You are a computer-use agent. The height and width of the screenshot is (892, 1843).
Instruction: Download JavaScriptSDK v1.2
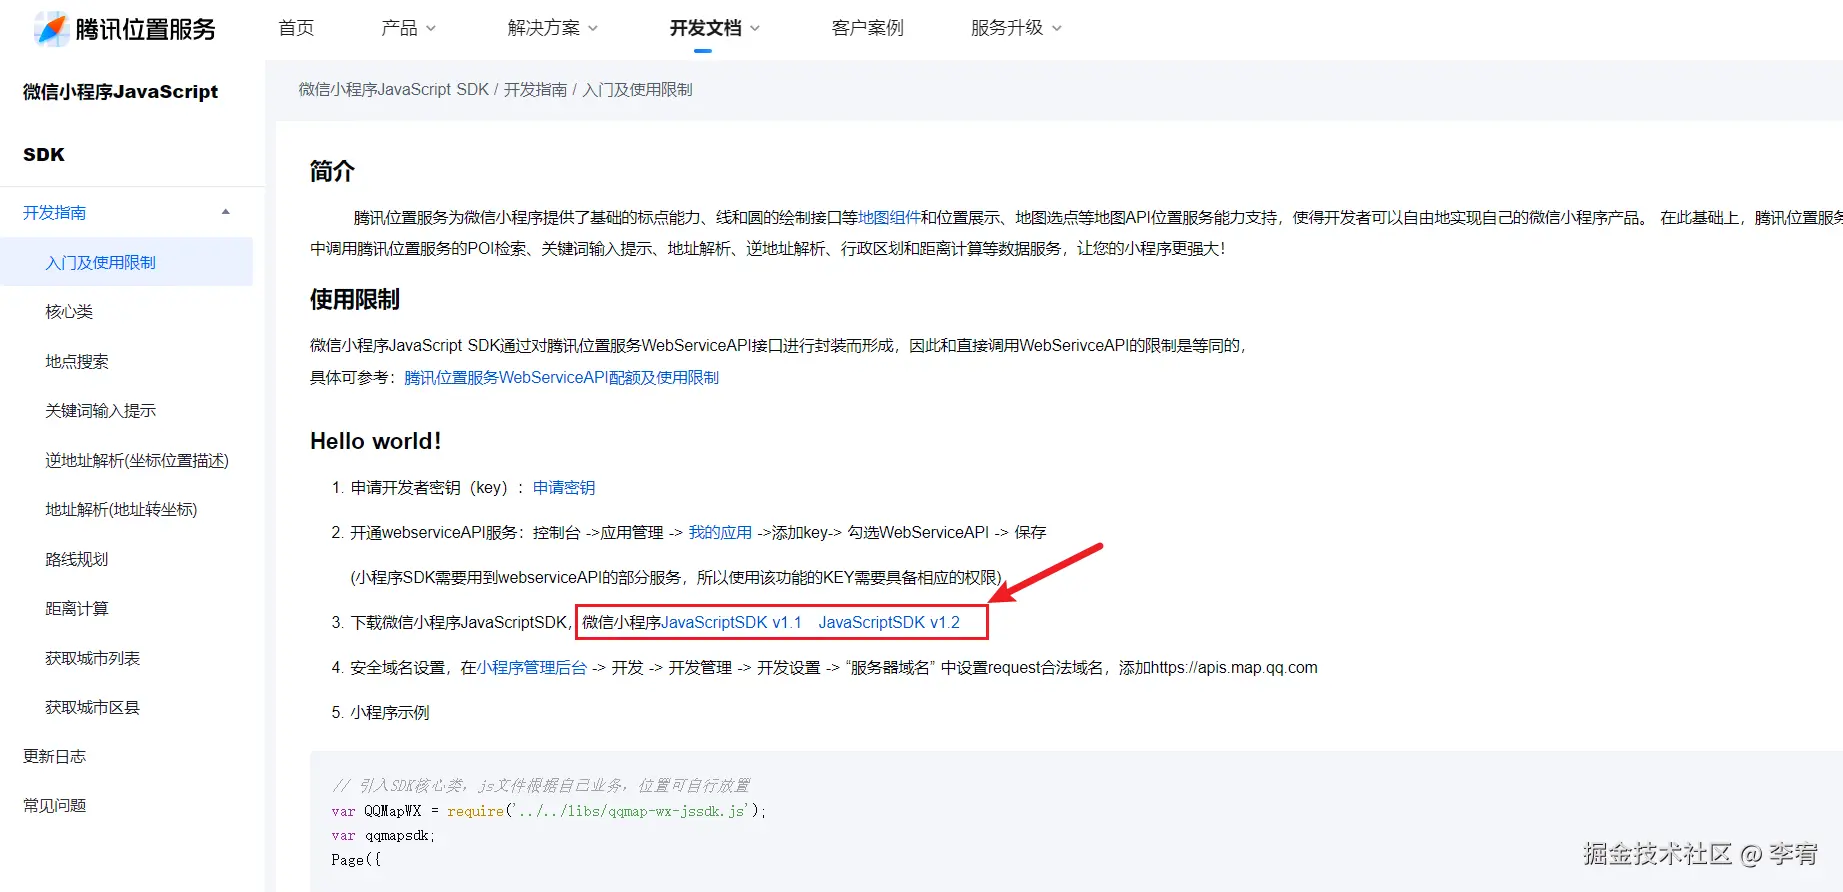(x=889, y=622)
